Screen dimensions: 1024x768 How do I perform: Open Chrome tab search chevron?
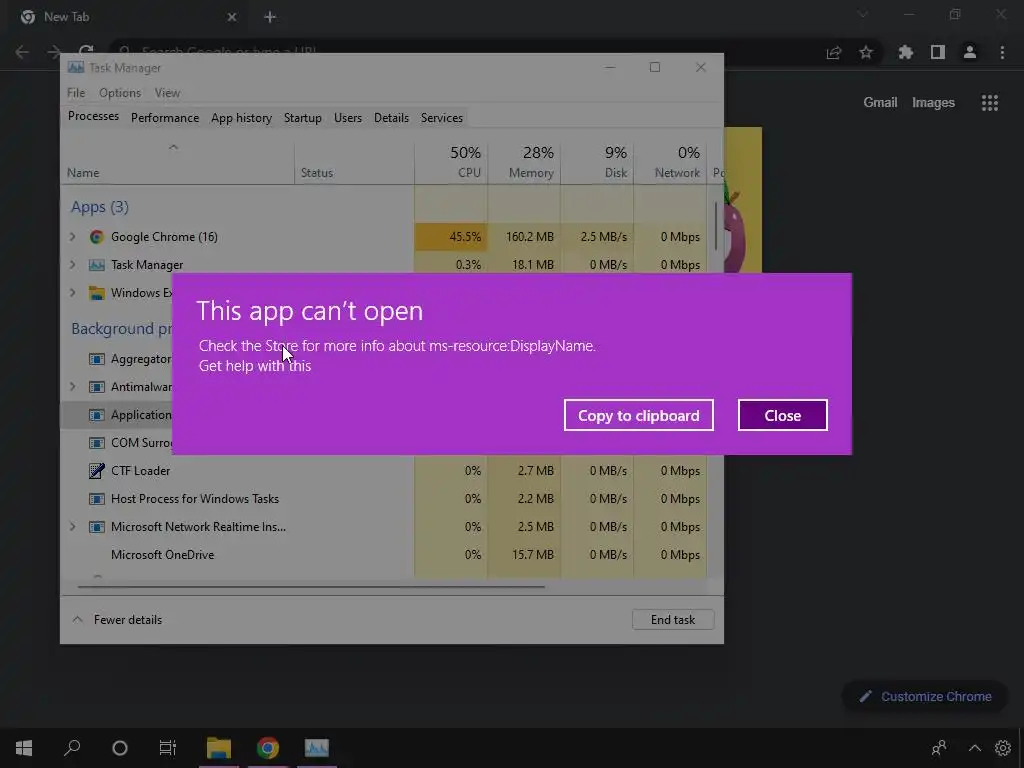(x=863, y=14)
